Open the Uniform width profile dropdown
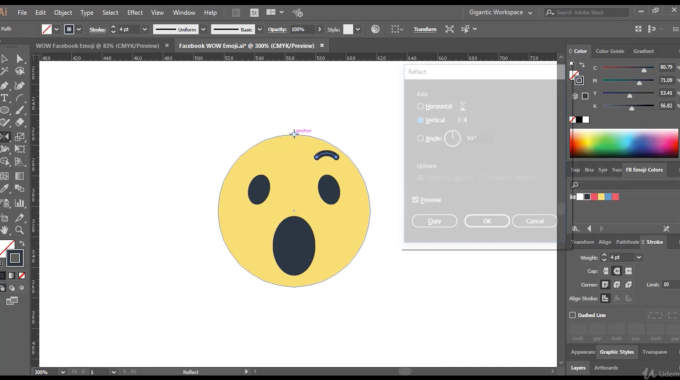Image resolution: width=680 pixels, height=380 pixels. click(x=203, y=29)
